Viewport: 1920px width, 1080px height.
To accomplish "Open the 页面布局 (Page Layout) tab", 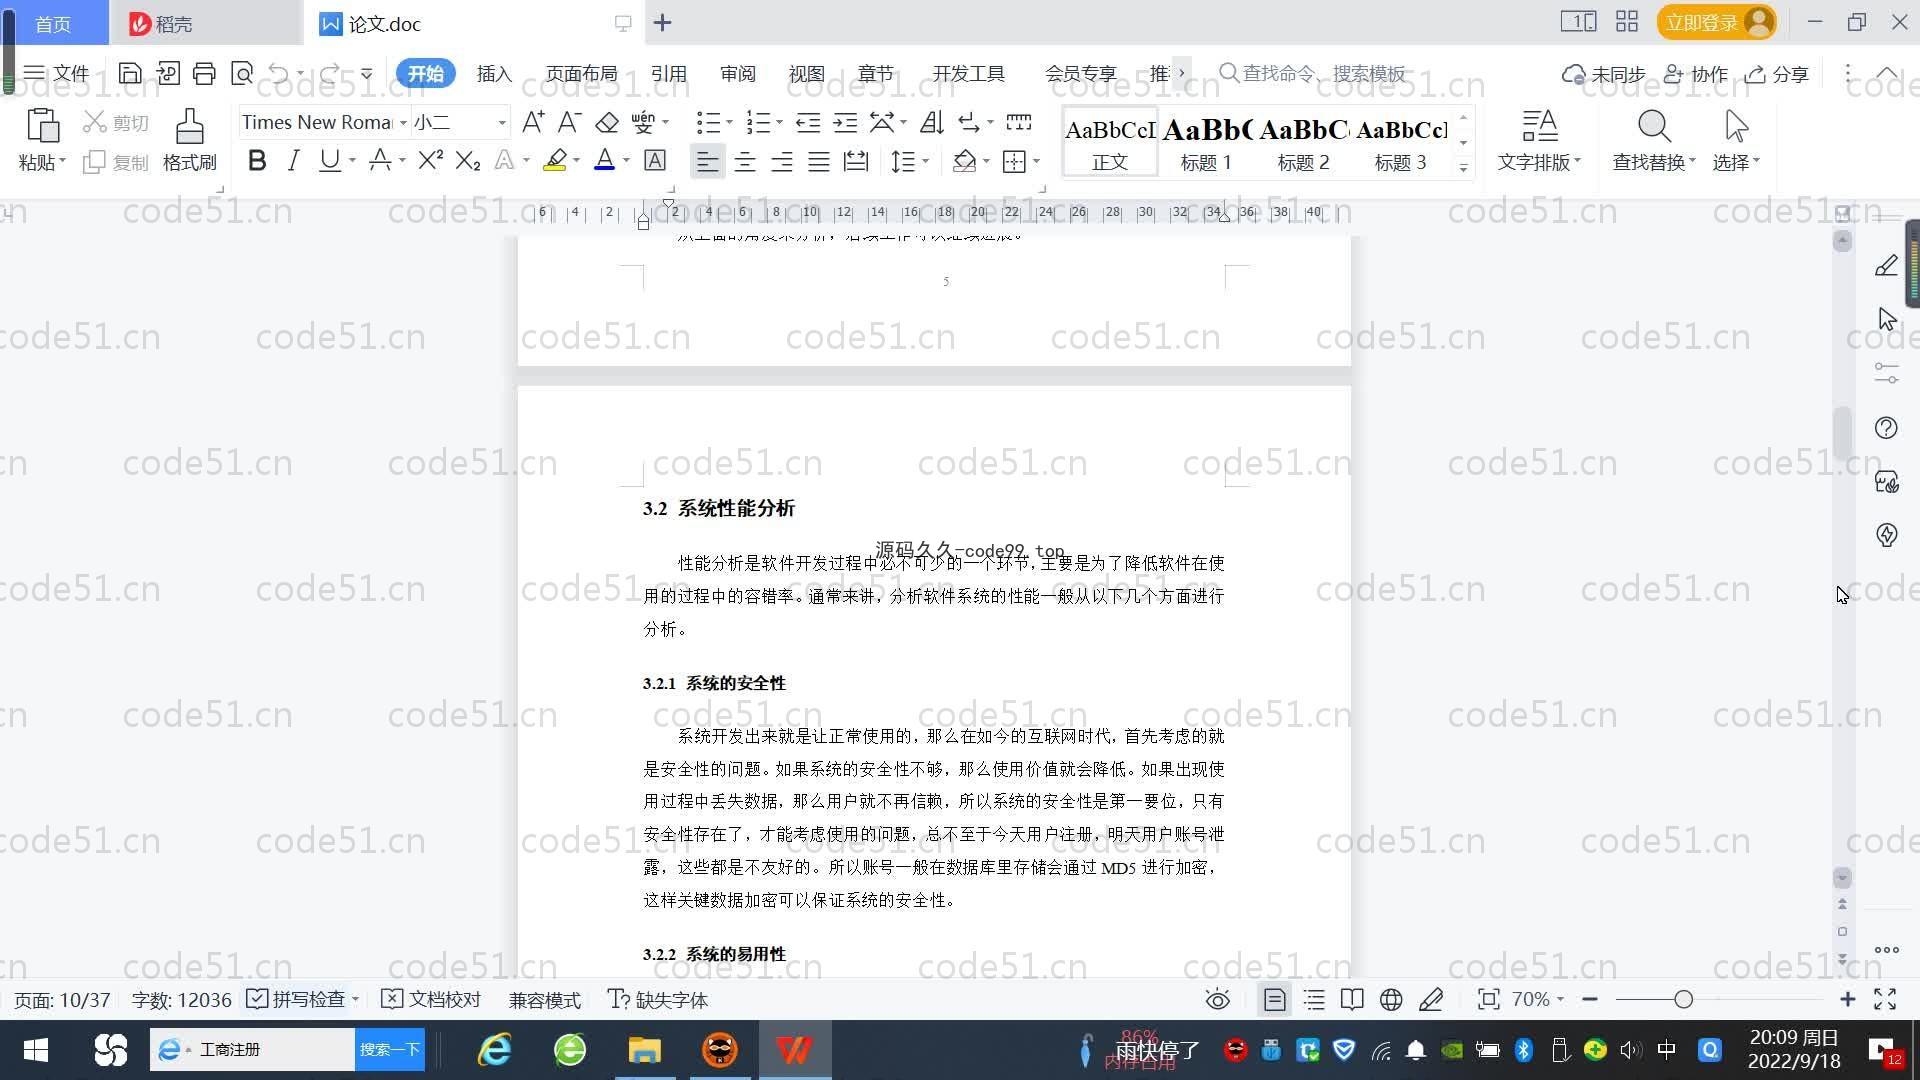I will [581, 74].
